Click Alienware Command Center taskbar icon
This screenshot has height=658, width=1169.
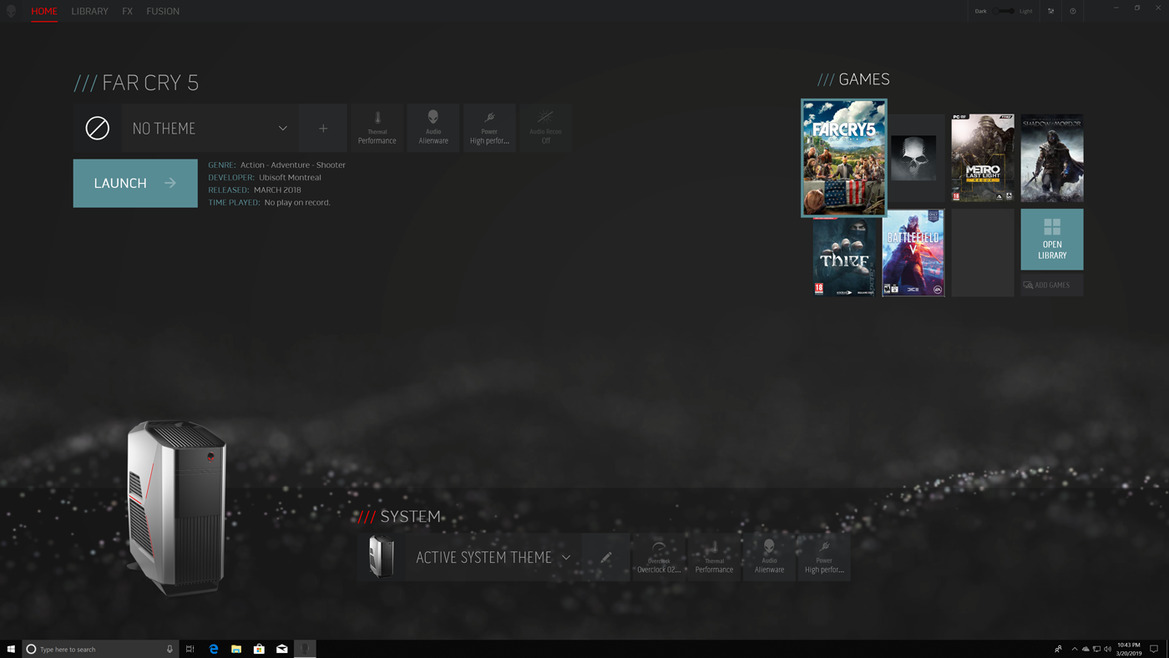tap(304, 649)
